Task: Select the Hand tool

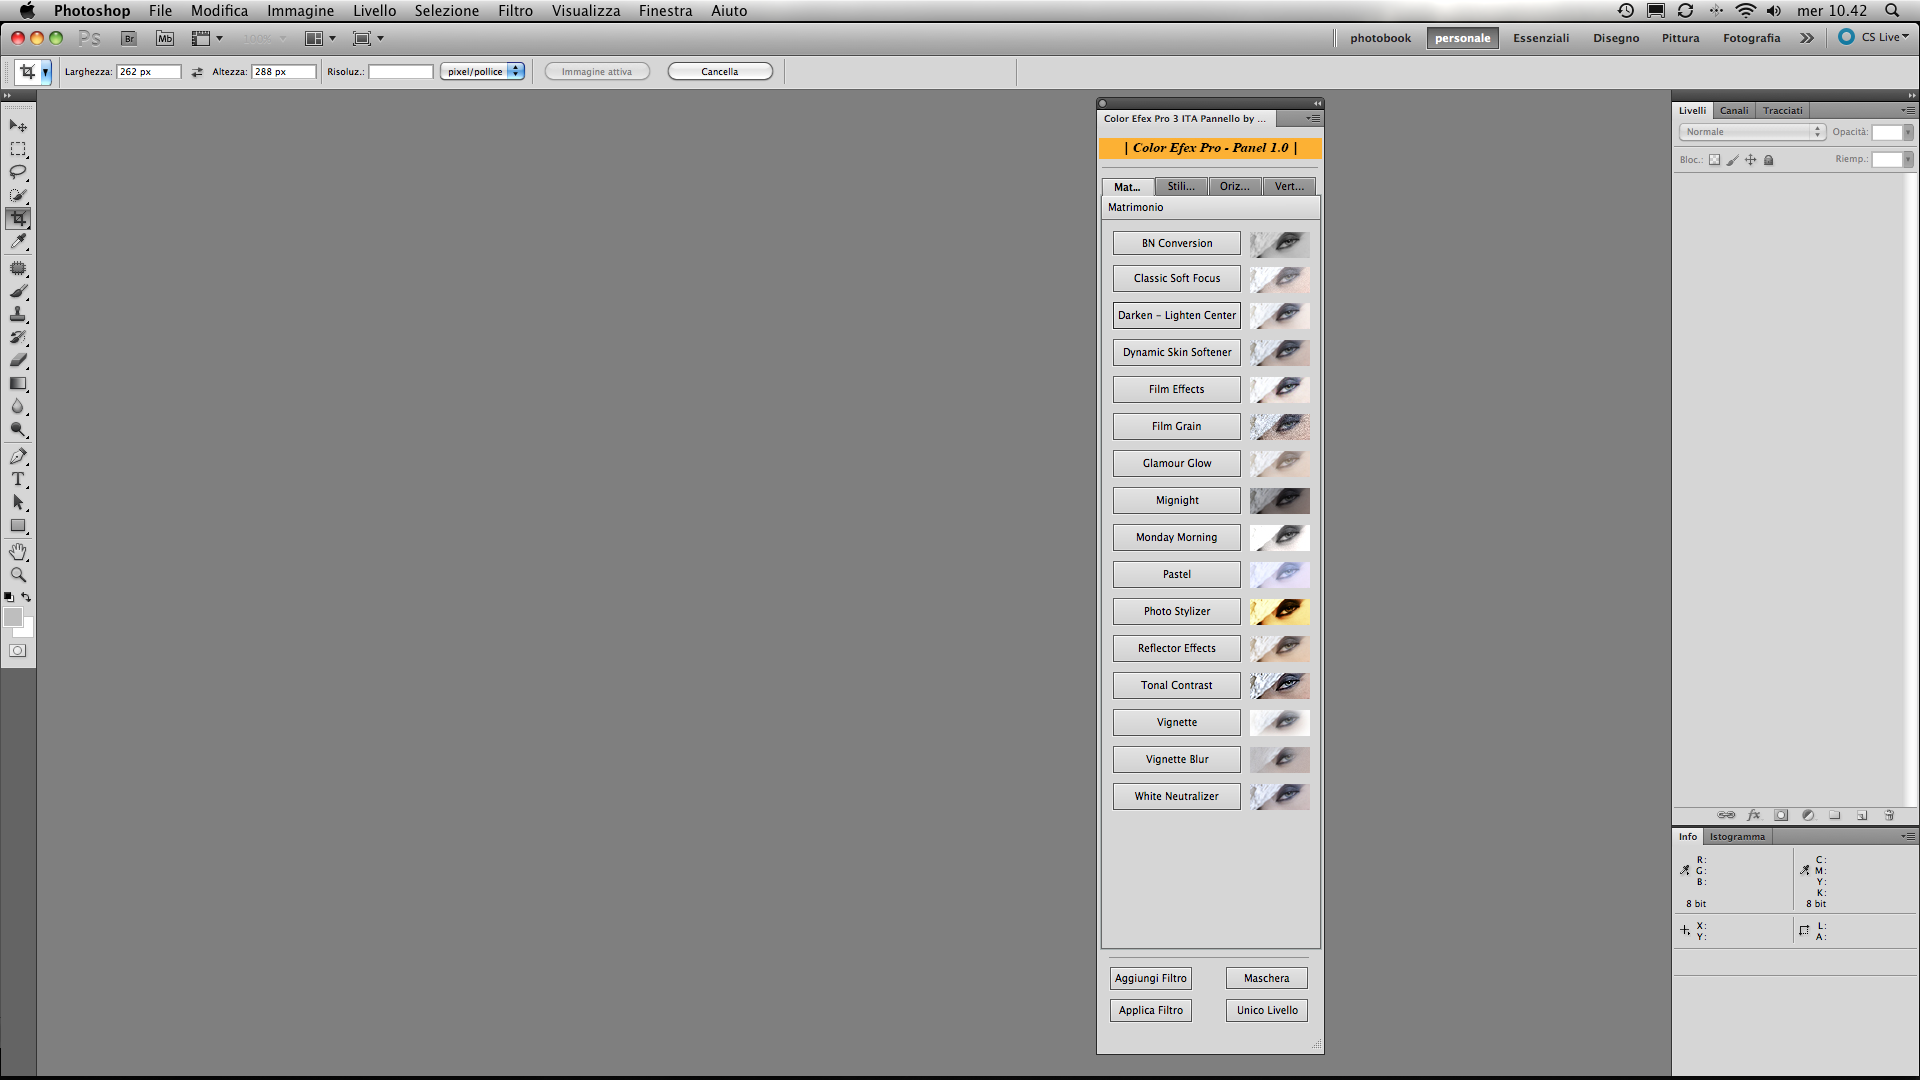Action: (18, 552)
